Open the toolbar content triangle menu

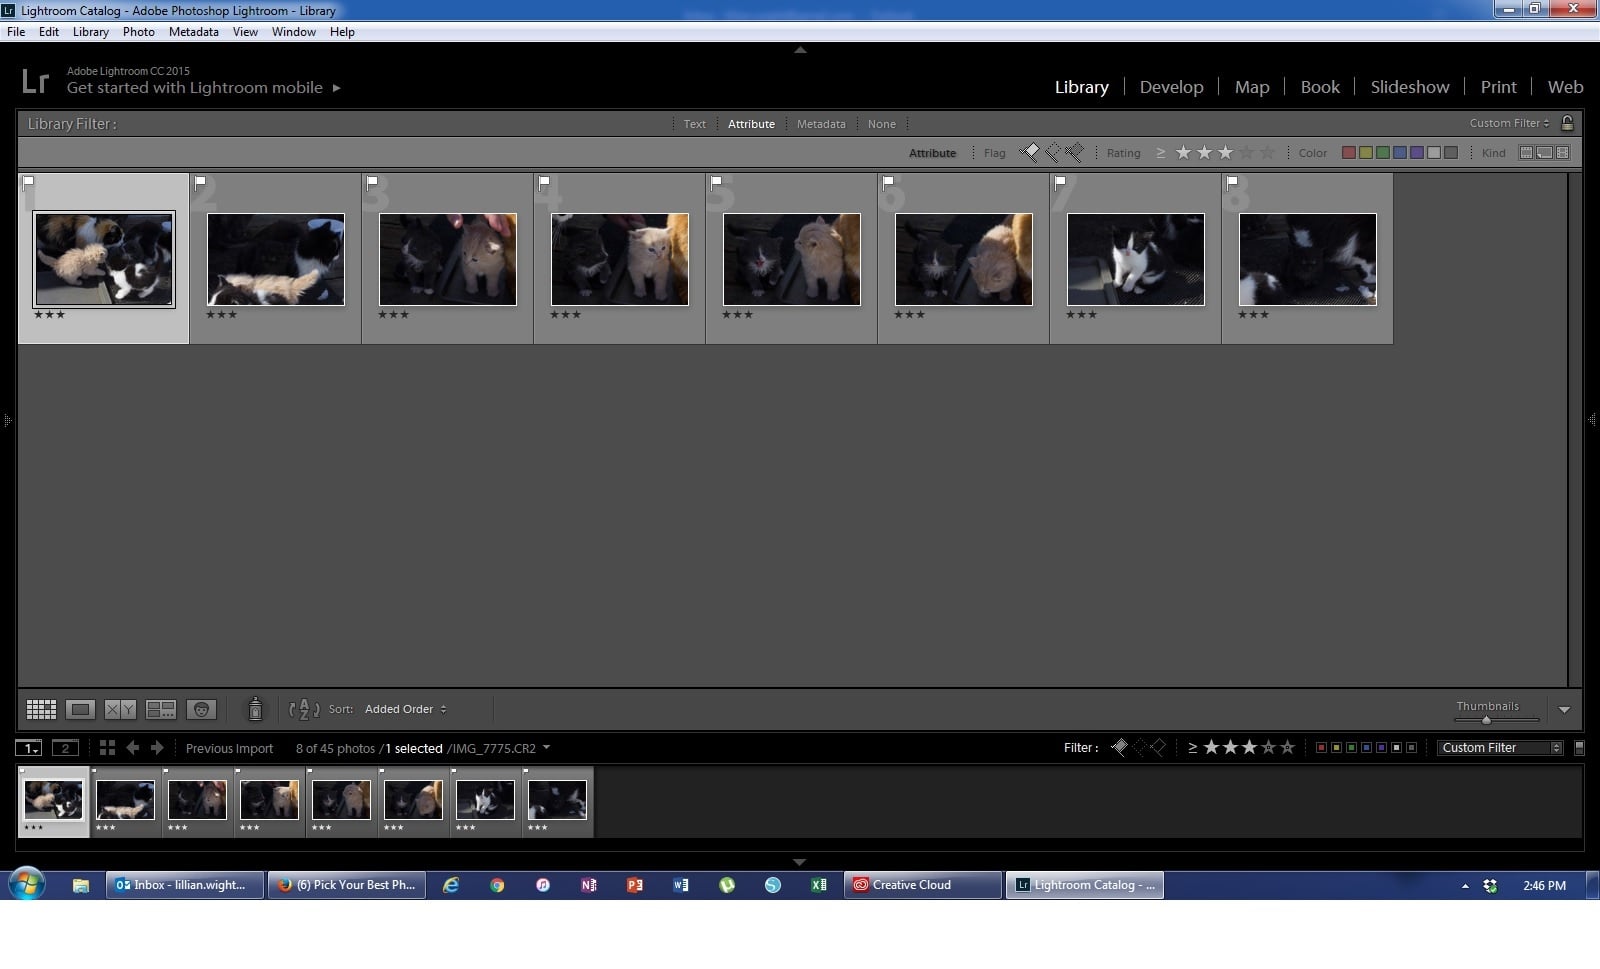[1564, 709]
